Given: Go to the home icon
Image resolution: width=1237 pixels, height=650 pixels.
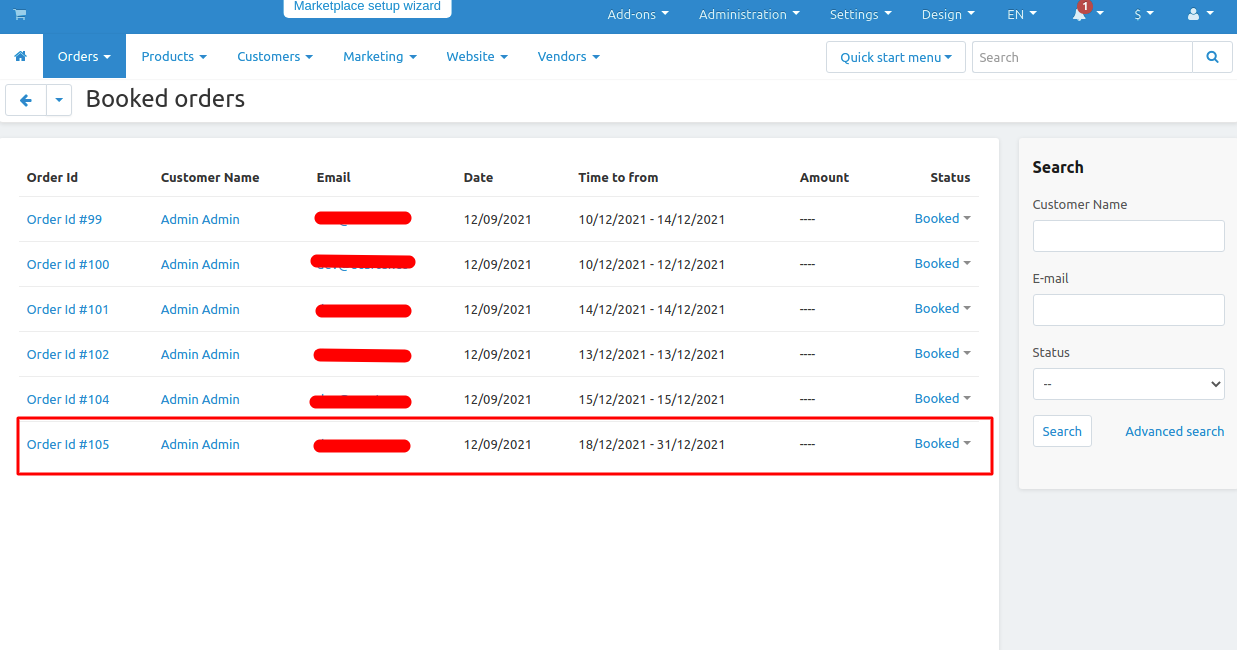Looking at the screenshot, I should (21, 57).
